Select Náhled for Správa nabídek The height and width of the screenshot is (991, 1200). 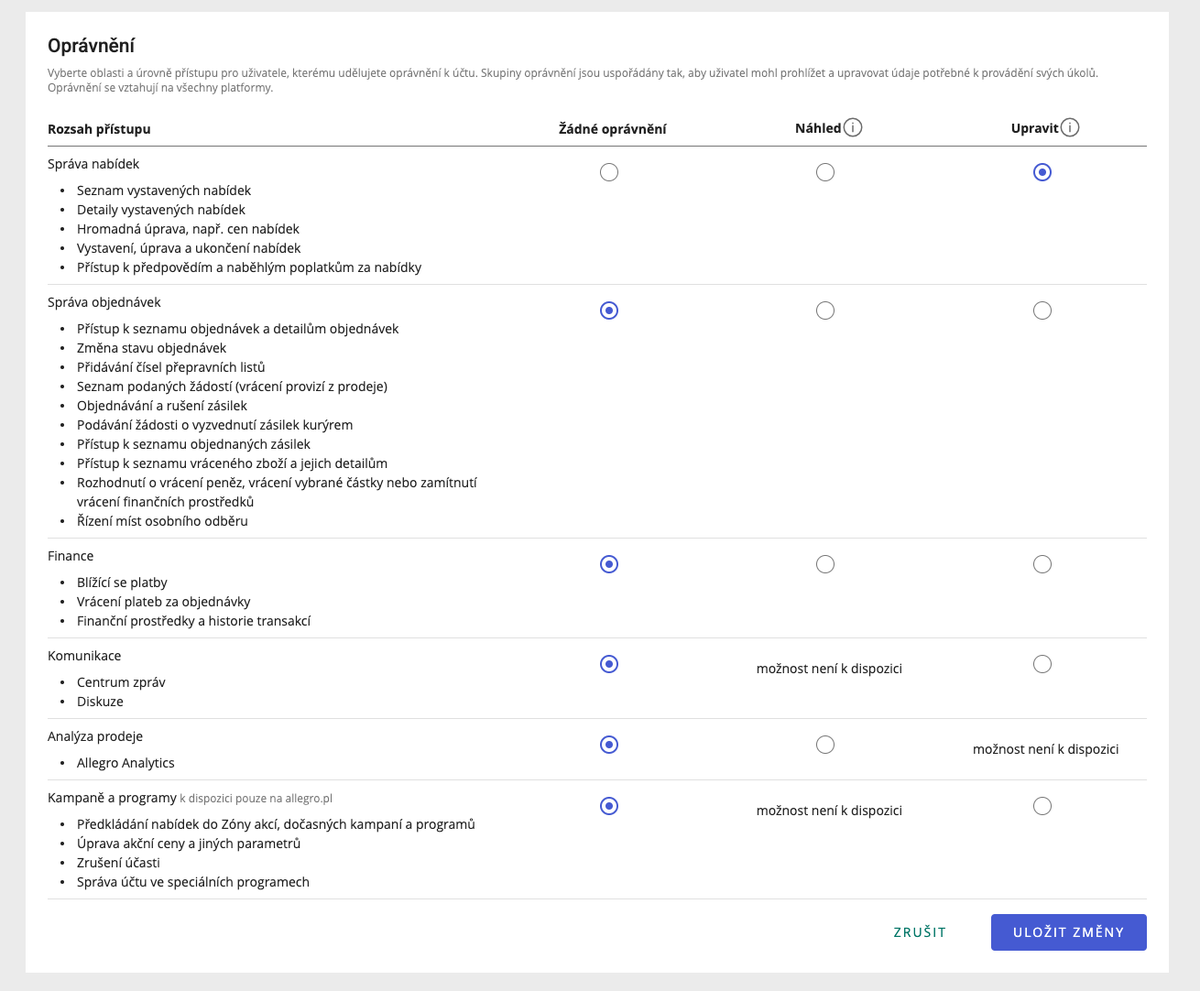point(825,172)
